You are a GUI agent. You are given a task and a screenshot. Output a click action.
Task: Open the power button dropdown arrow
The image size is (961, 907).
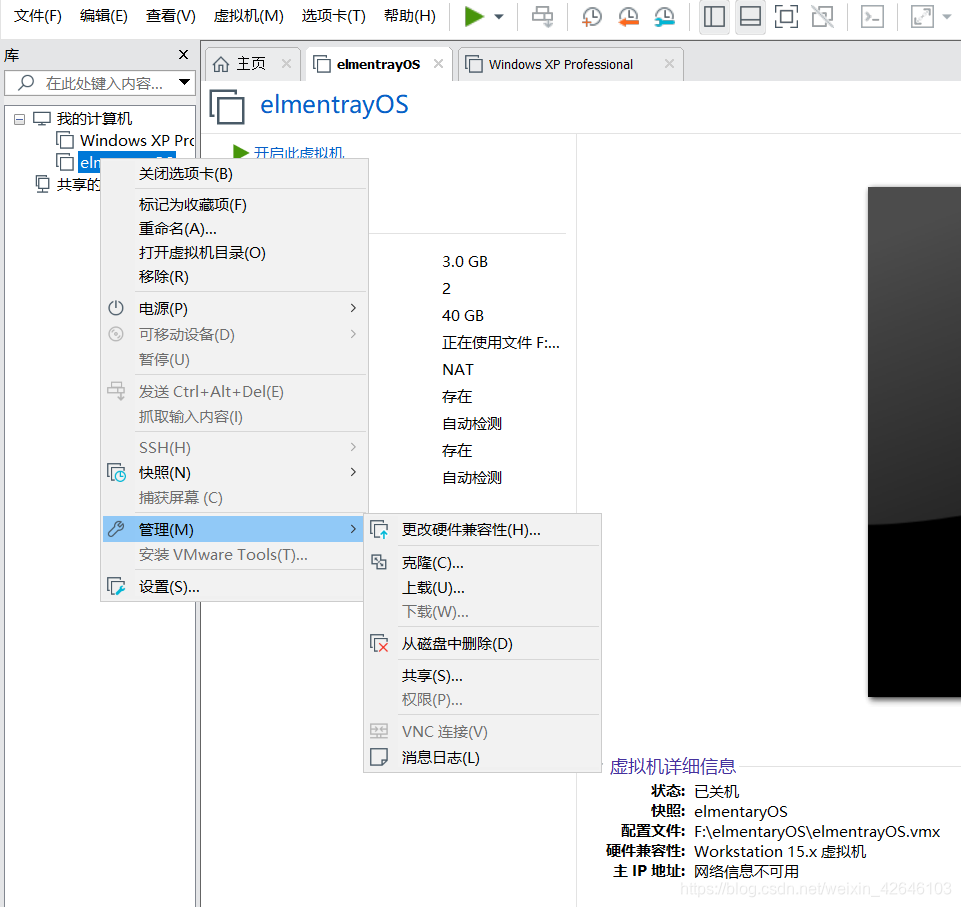coord(499,17)
